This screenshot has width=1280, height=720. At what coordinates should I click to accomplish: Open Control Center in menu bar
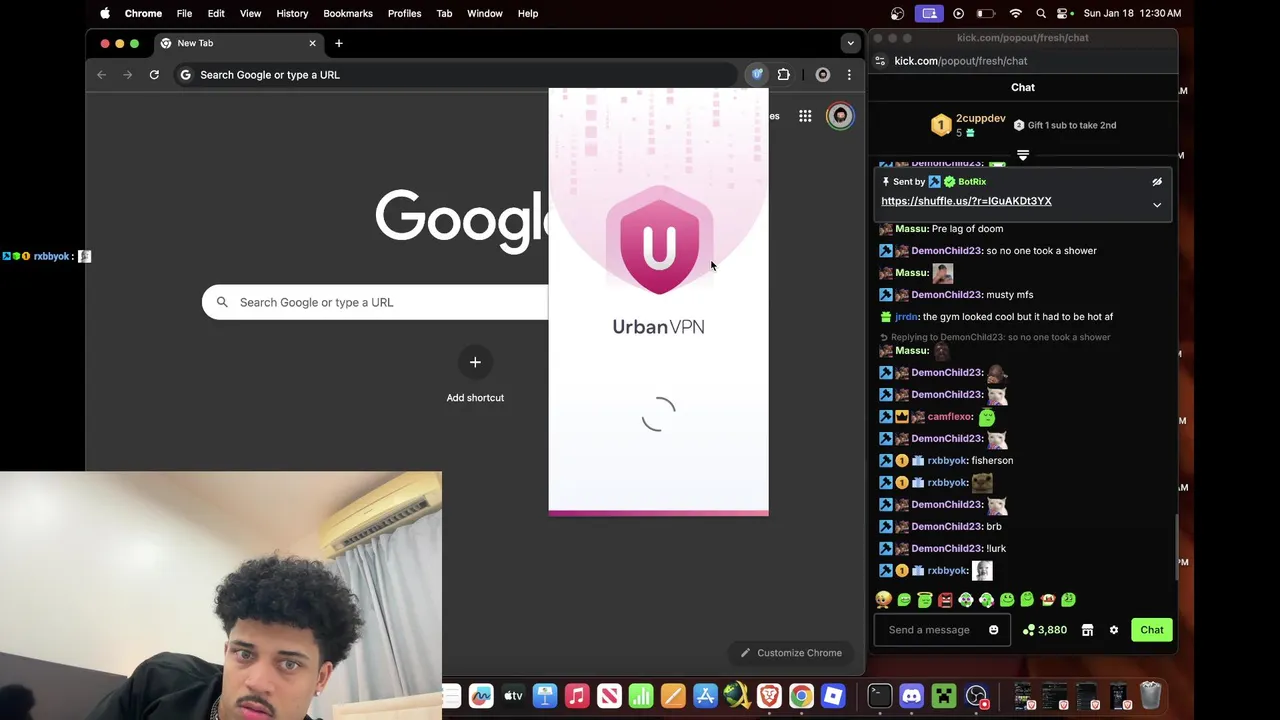(x=1065, y=13)
